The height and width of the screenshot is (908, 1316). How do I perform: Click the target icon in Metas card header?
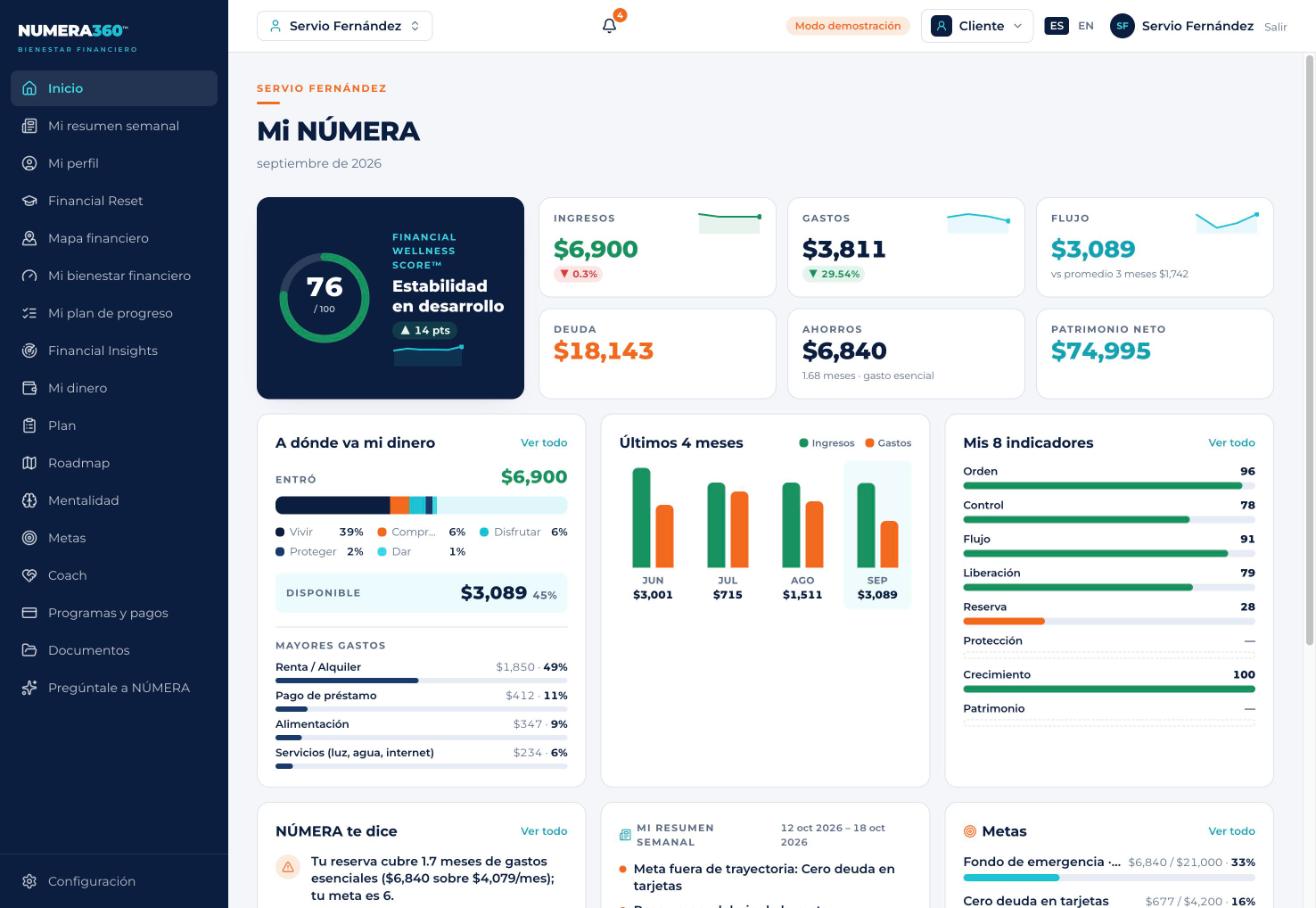(969, 831)
